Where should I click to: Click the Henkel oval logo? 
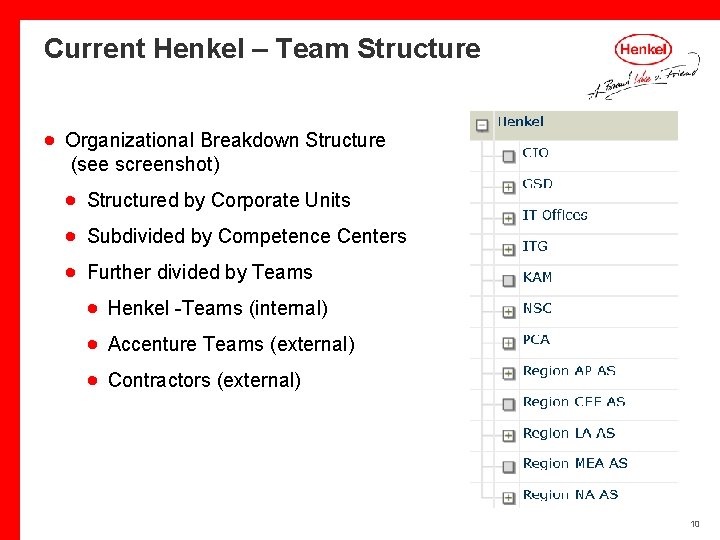click(x=643, y=49)
